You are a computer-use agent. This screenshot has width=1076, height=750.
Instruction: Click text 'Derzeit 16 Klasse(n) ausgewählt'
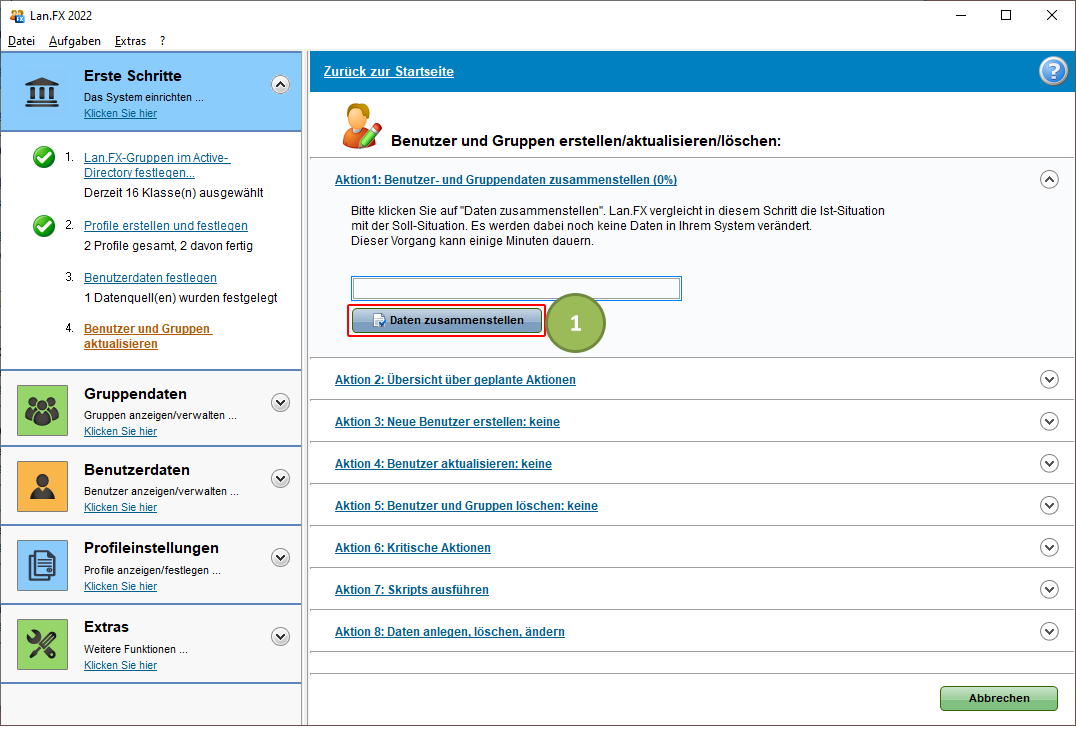pos(174,193)
